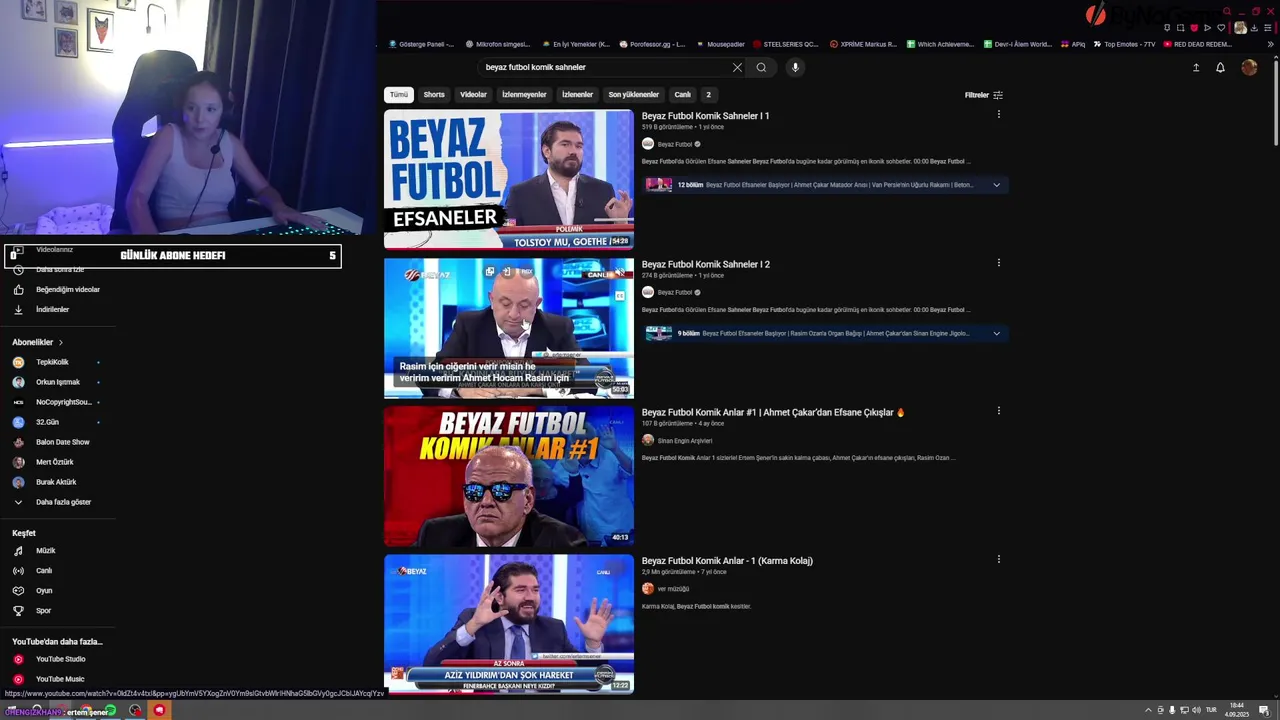Select the İzlenenler filter chip
This screenshot has height=720, width=1280.
(x=577, y=95)
